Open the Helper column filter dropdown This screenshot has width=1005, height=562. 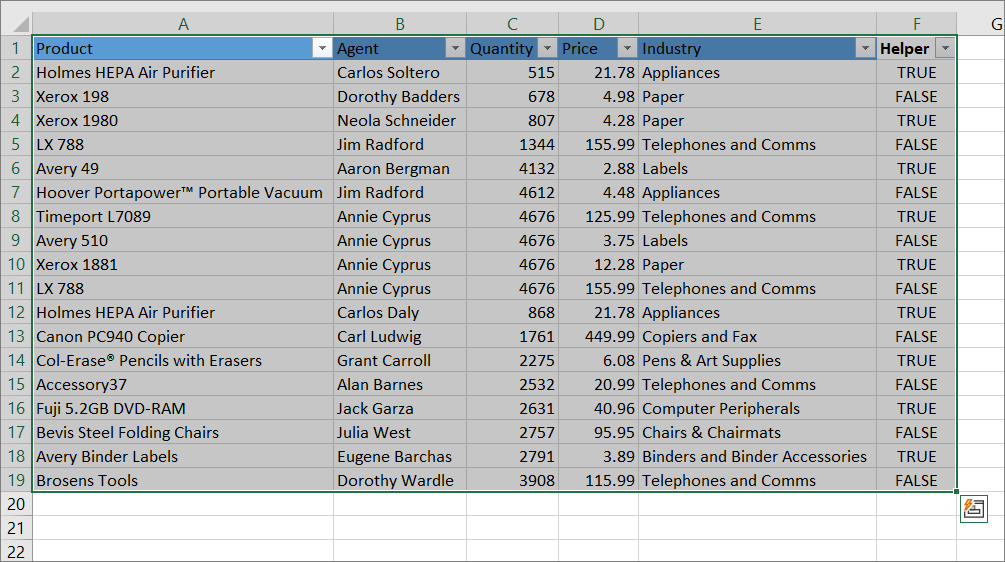[945, 48]
